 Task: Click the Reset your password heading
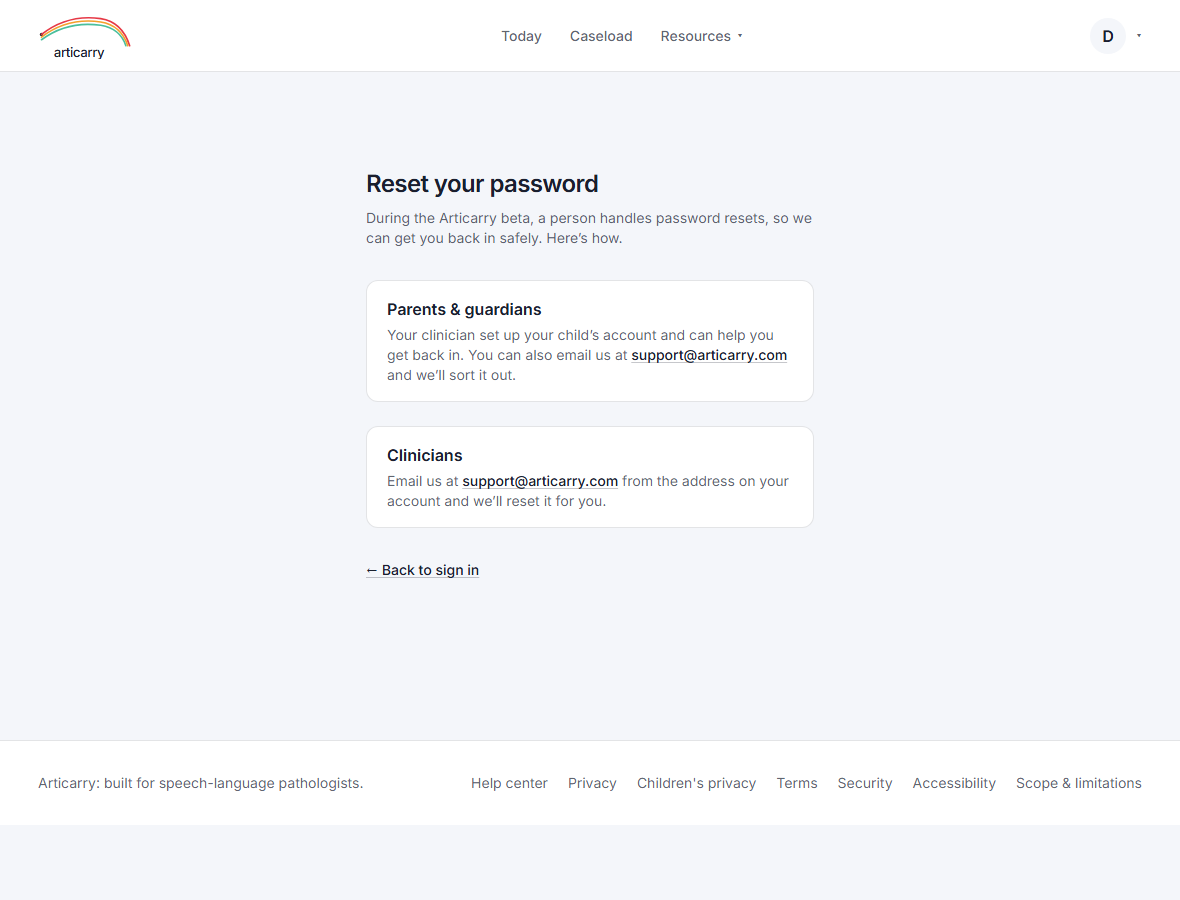click(482, 184)
